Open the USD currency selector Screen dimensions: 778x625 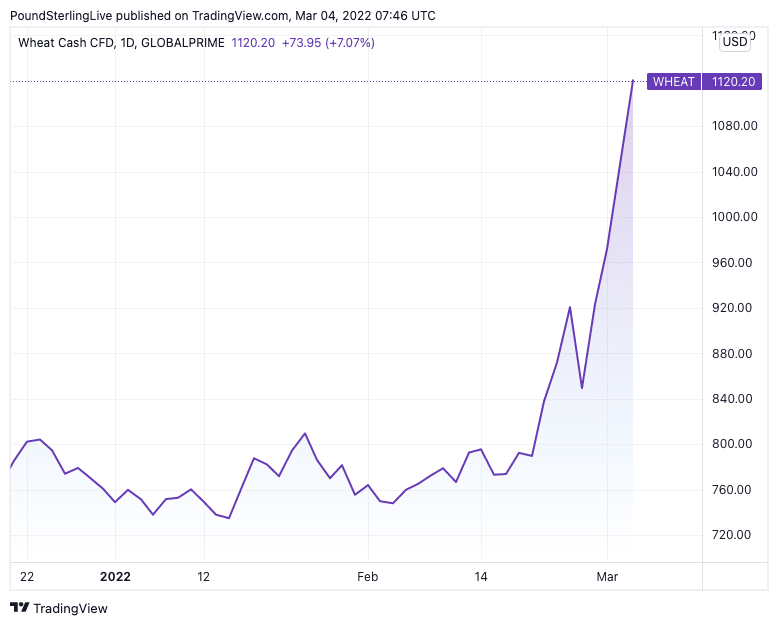click(x=735, y=41)
